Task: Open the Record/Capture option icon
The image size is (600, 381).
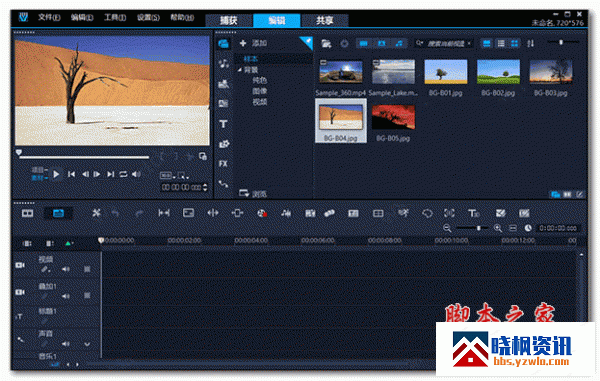Action: tap(262, 213)
